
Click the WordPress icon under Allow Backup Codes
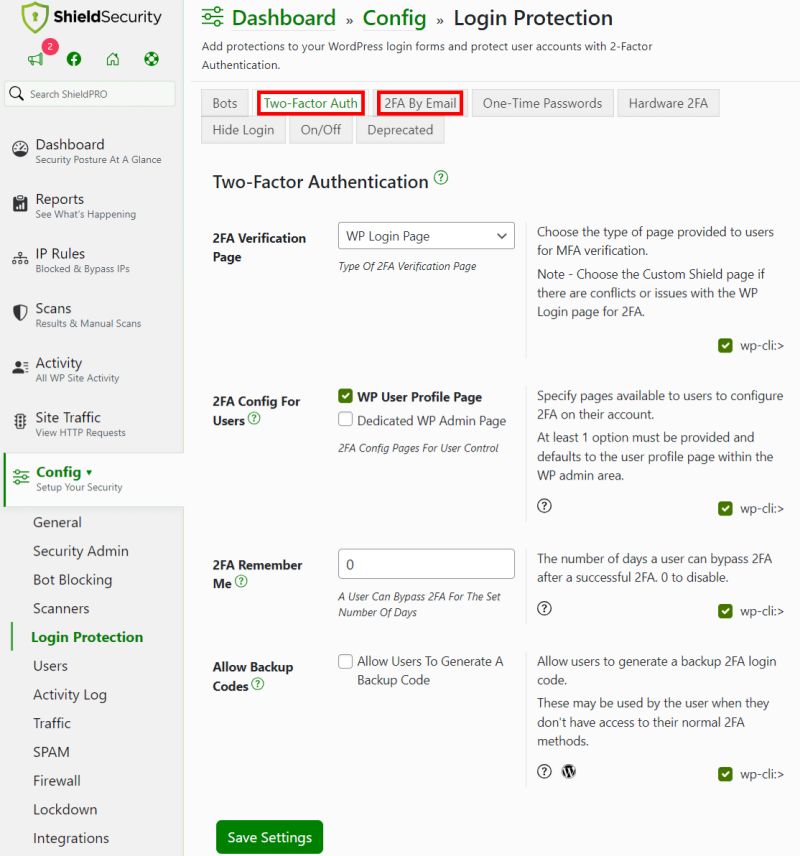(568, 771)
